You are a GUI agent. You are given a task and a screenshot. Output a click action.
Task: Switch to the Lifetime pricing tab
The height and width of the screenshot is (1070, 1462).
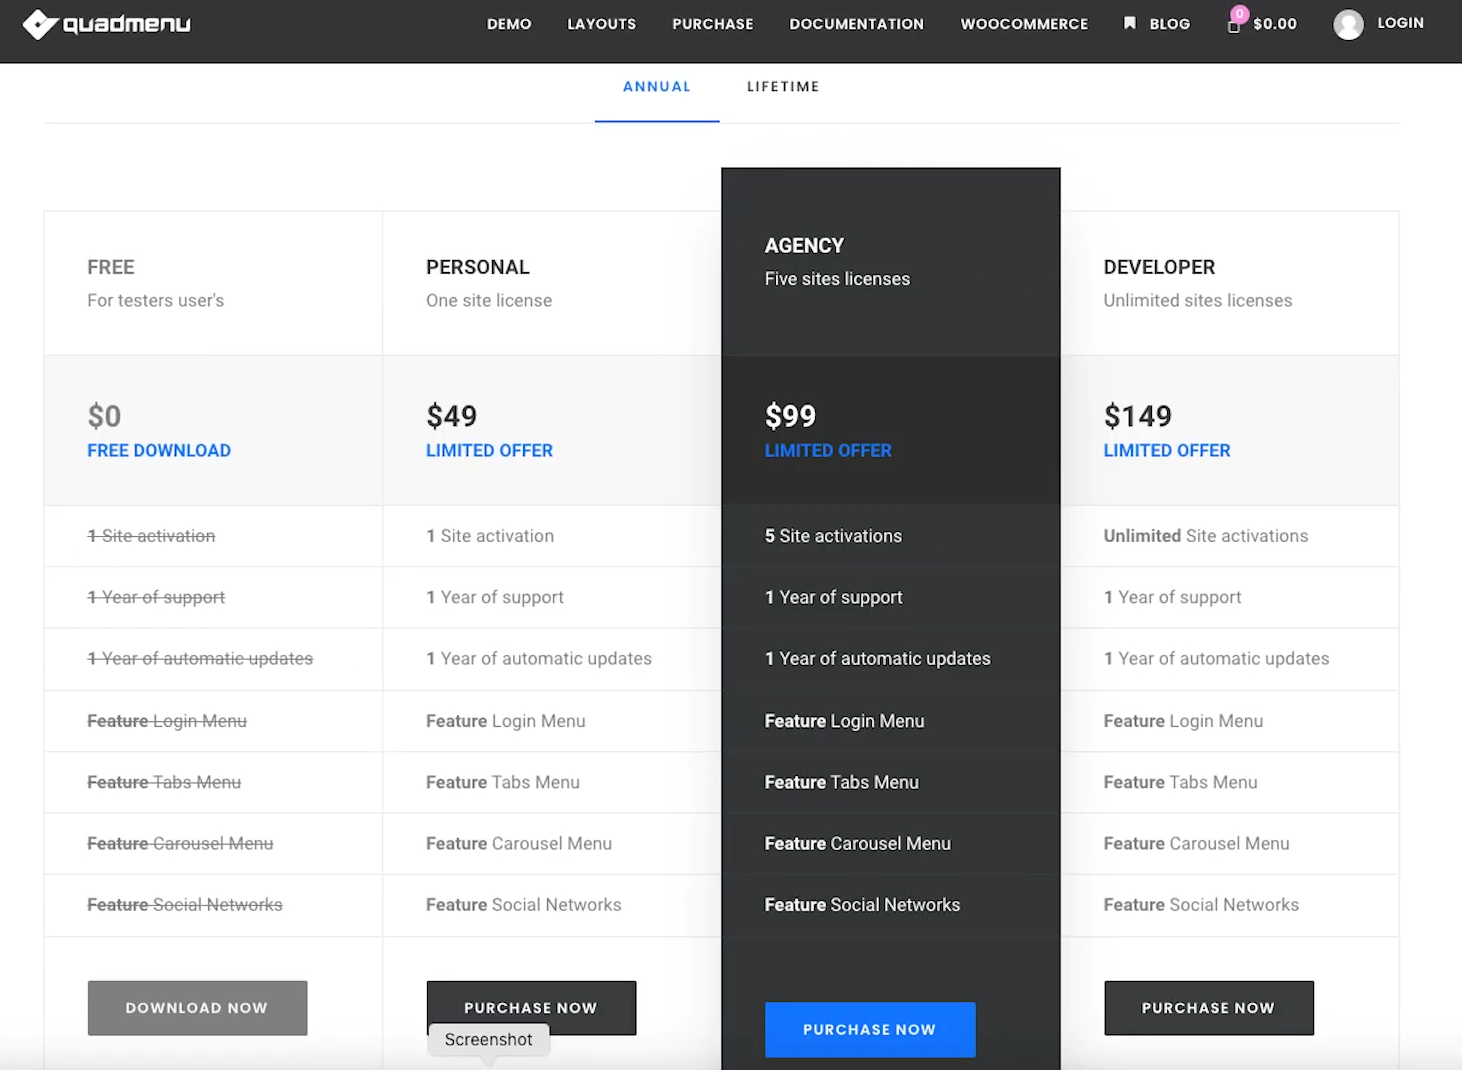coord(783,87)
